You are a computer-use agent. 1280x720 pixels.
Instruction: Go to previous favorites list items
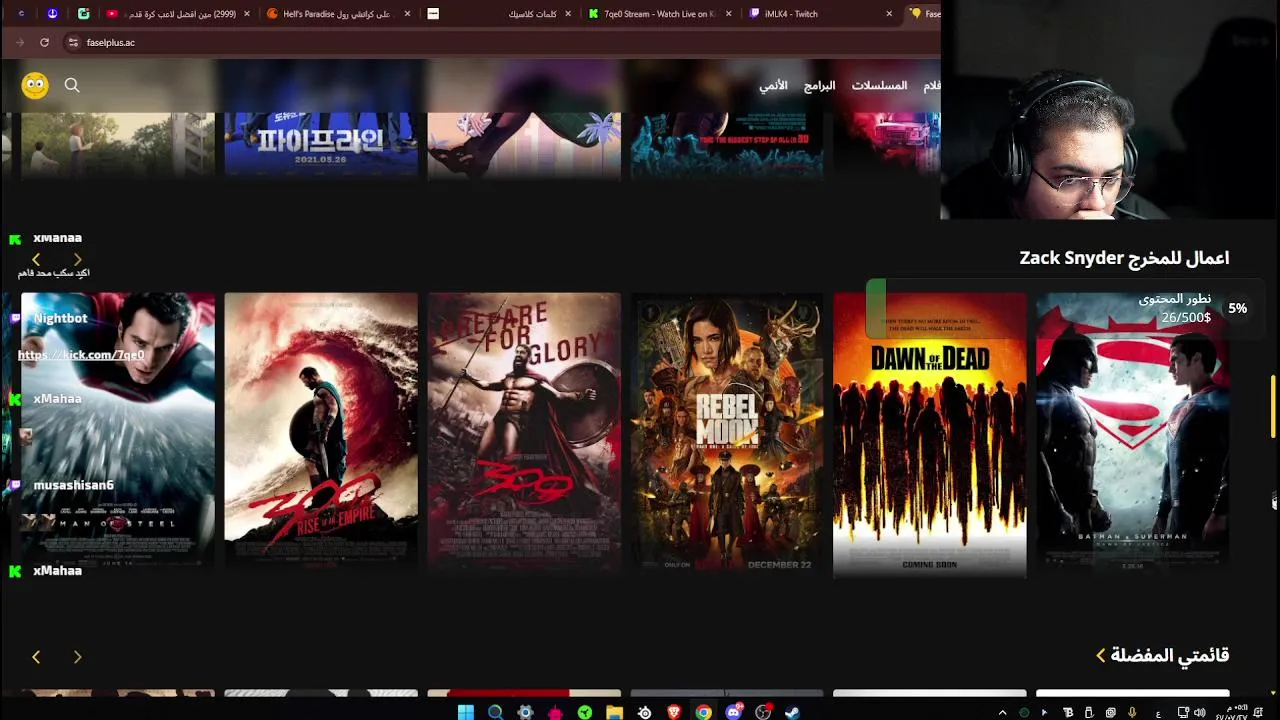click(x=36, y=657)
